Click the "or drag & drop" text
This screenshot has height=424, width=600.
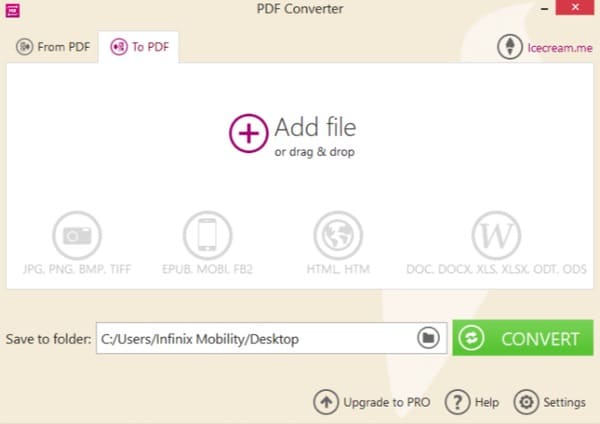click(315, 152)
